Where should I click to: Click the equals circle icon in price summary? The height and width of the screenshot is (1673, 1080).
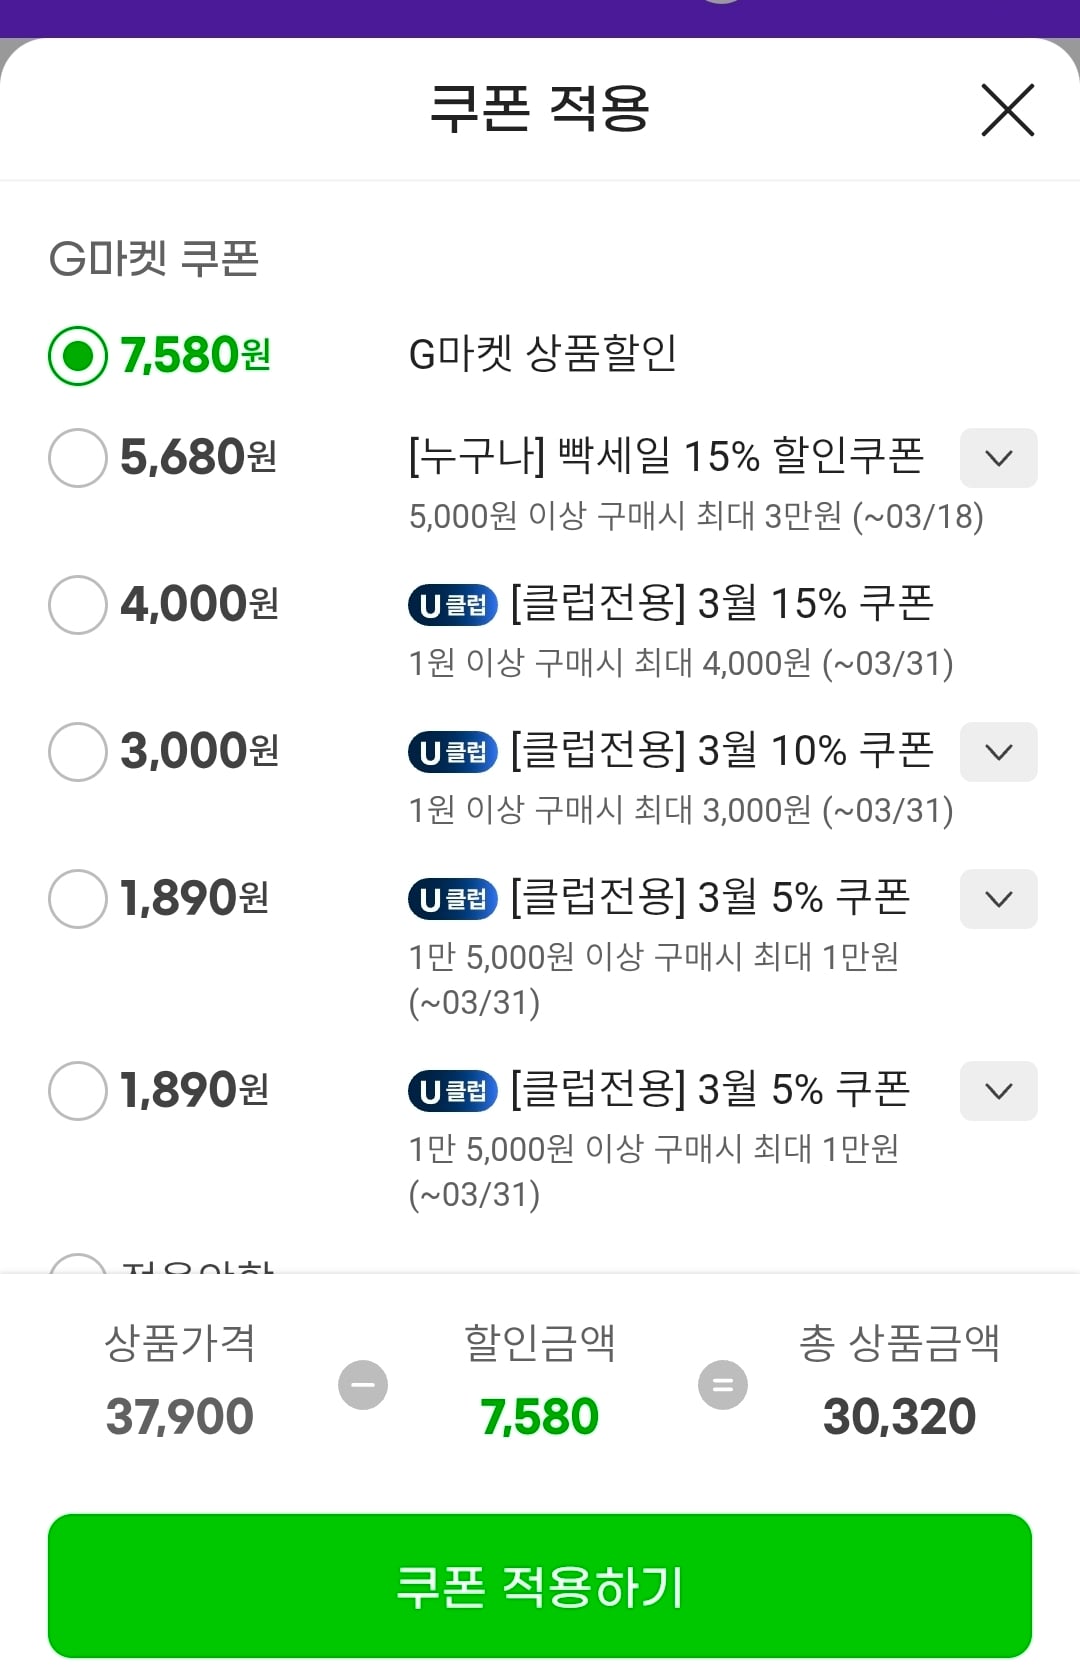click(x=723, y=1385)
